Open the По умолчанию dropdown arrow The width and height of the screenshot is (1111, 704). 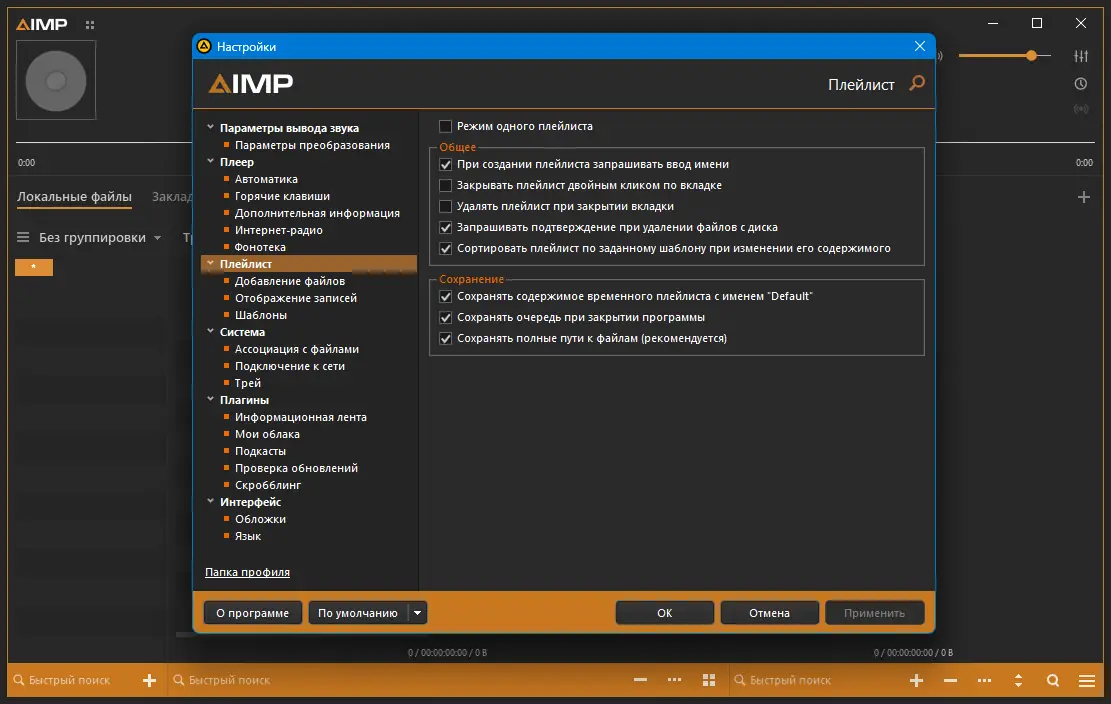[417, 613]
